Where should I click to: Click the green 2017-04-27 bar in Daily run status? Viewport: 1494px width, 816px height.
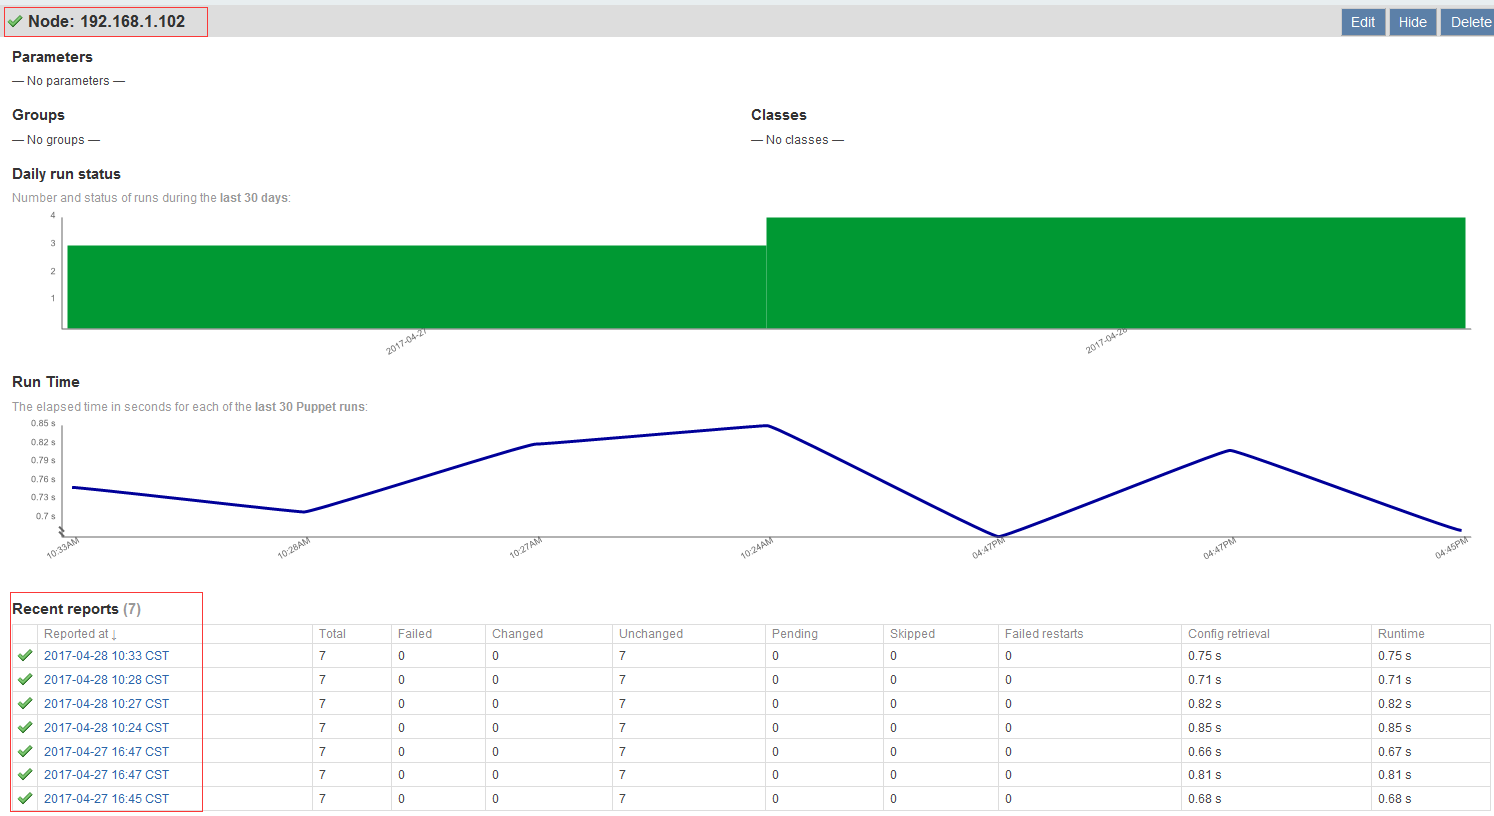tap(416, 287)
